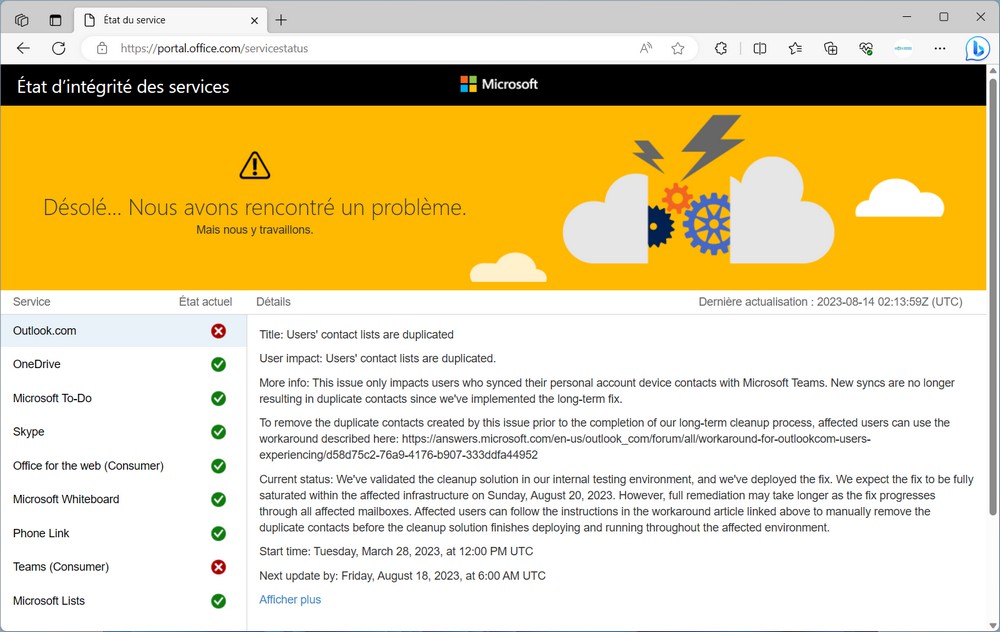Viewport: 1000px width, 632px height.
Task: View site information lock icon
Action: (x=102, y=48)
